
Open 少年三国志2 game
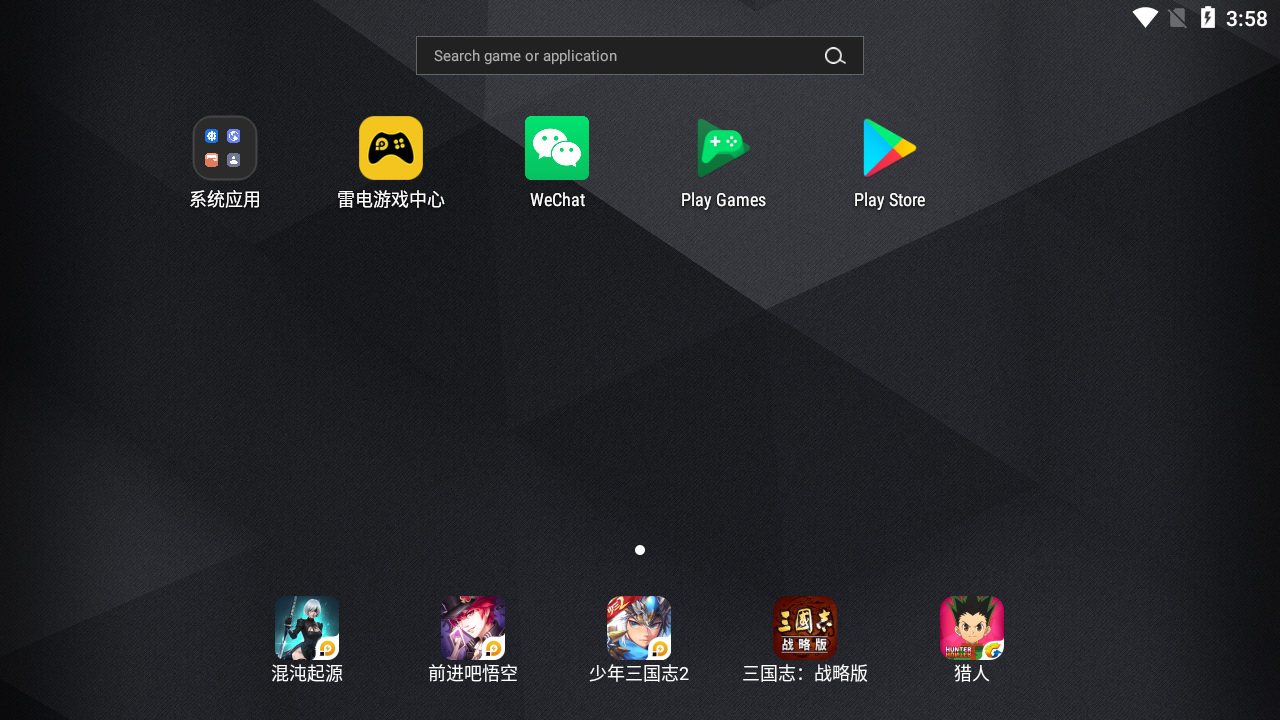(639, 628)
